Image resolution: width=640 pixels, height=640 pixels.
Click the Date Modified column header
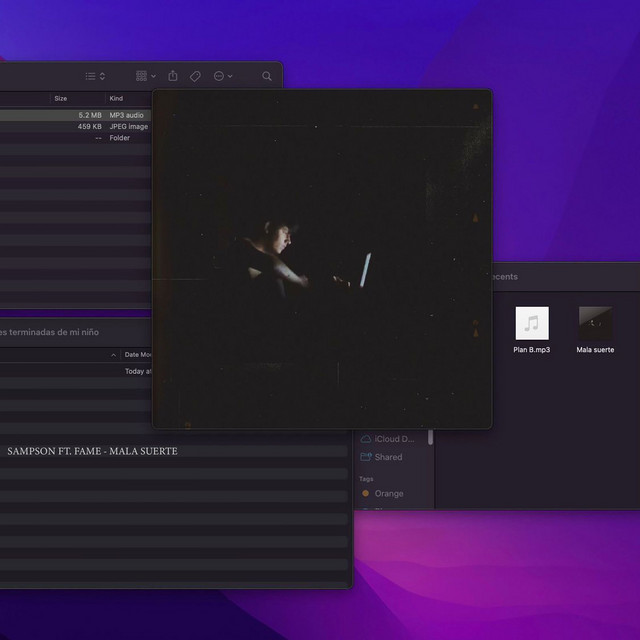tap(137, 355)
